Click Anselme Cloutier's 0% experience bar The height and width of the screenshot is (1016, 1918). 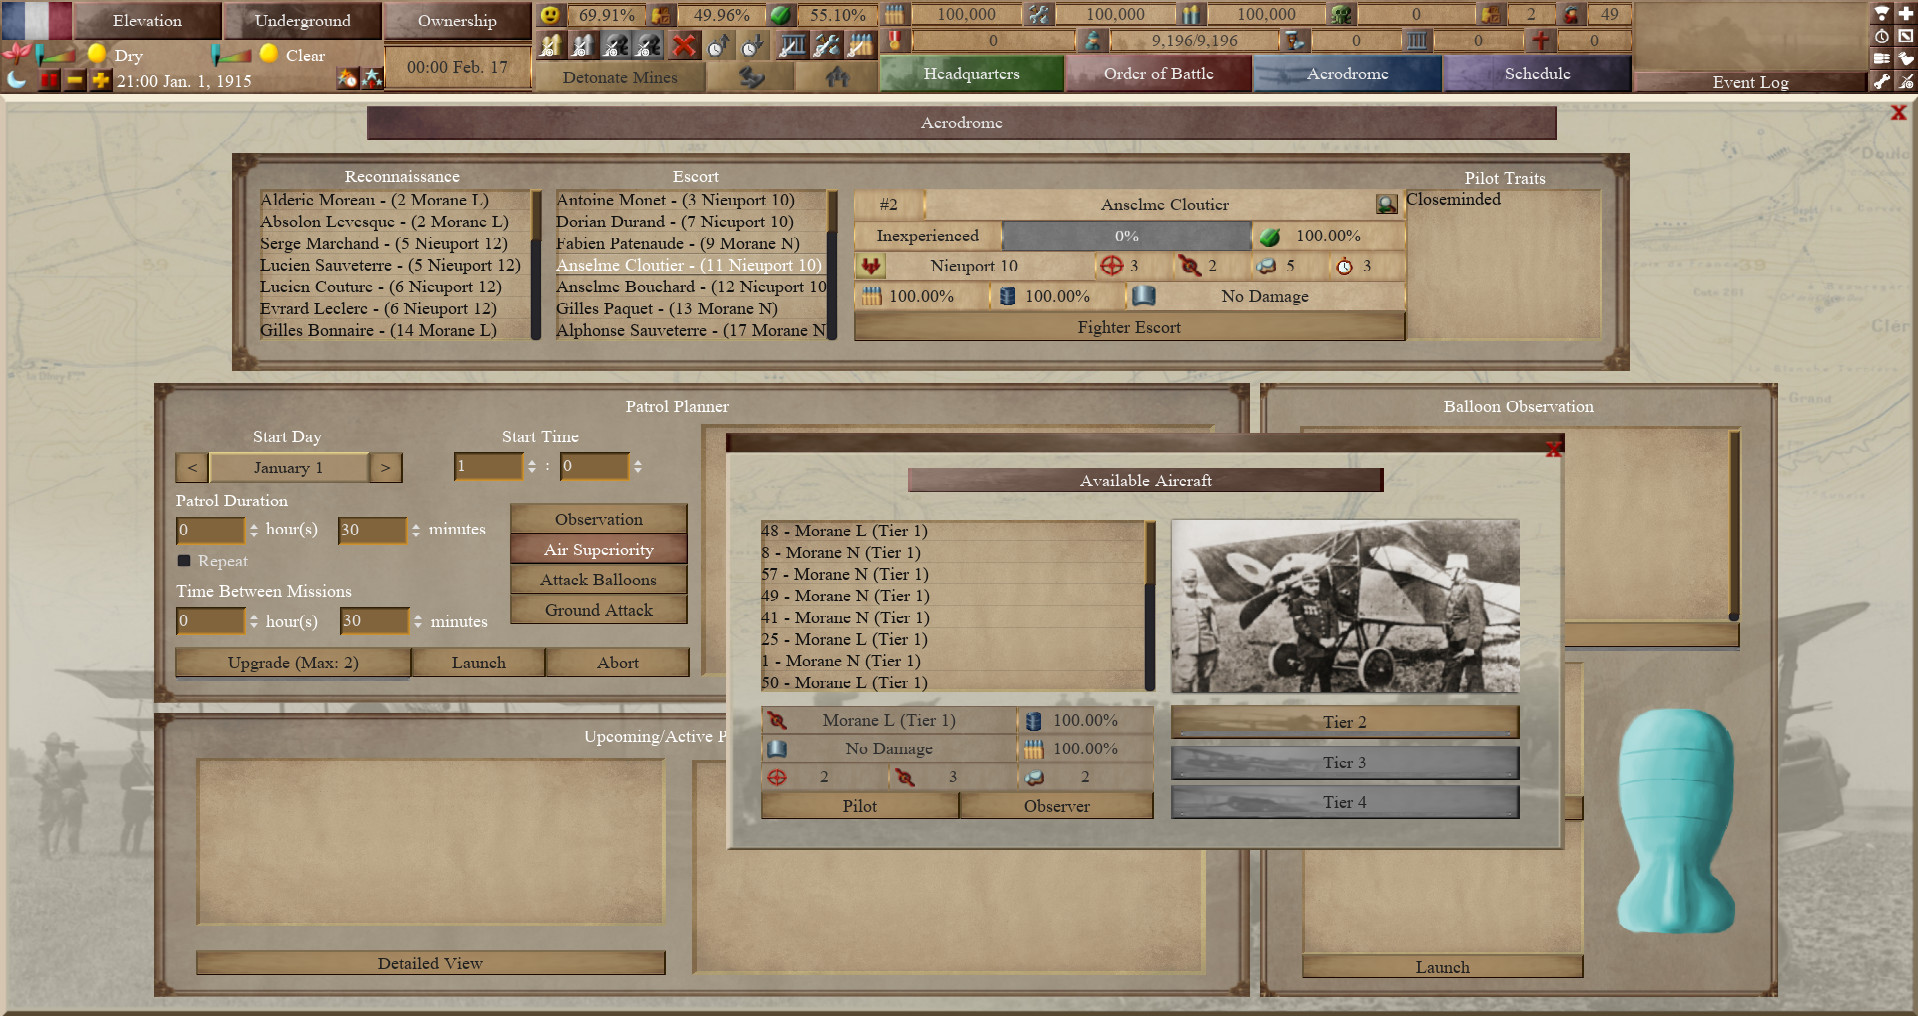click(x=1128, y=236)
